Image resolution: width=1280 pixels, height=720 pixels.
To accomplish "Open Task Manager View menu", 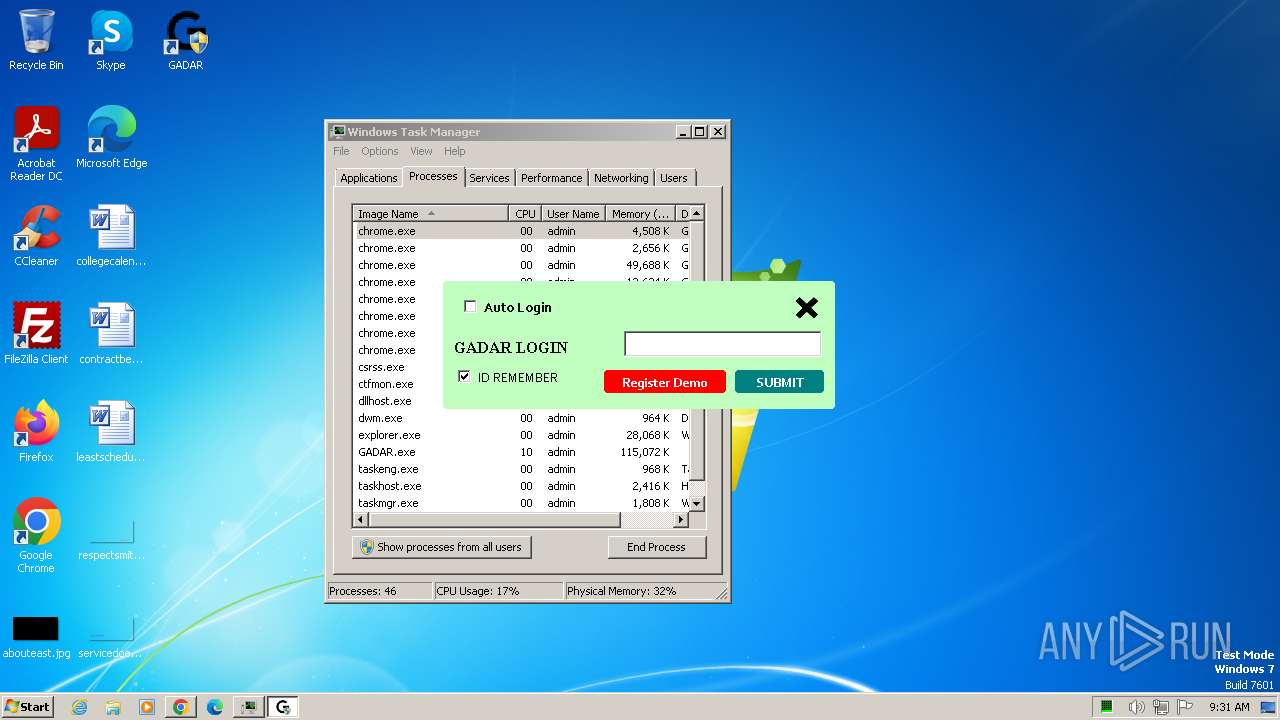I will 421,151.
